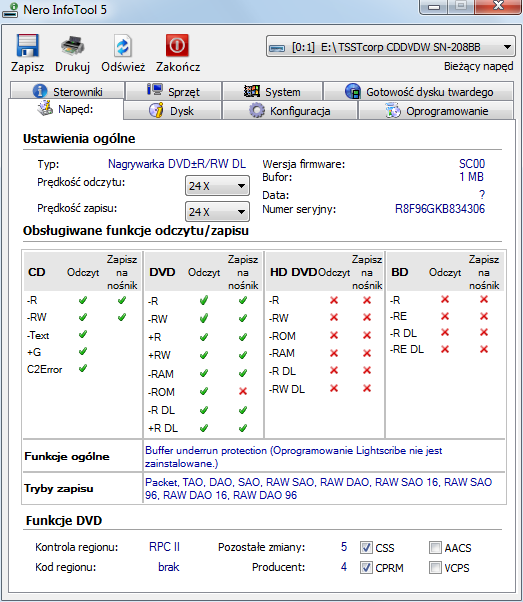Click the Nero InfoTool title bar icon
The image size is (523, 602).
(x=10, y=10)
